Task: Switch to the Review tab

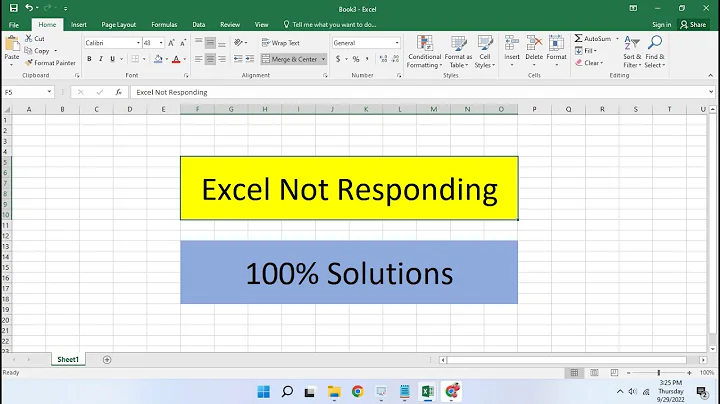Action: pyautogui.click(x=230, y=24)
